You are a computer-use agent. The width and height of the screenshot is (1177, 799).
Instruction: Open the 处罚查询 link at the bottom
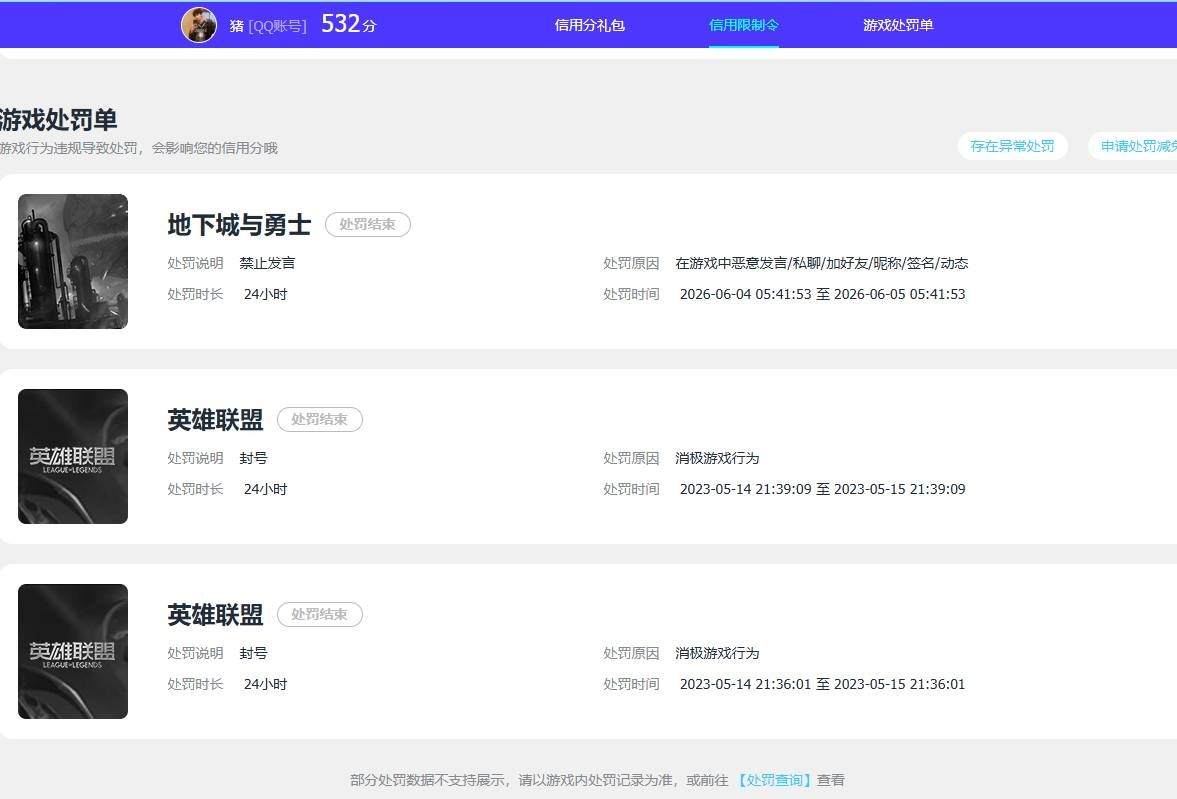[x=774, y=780]
